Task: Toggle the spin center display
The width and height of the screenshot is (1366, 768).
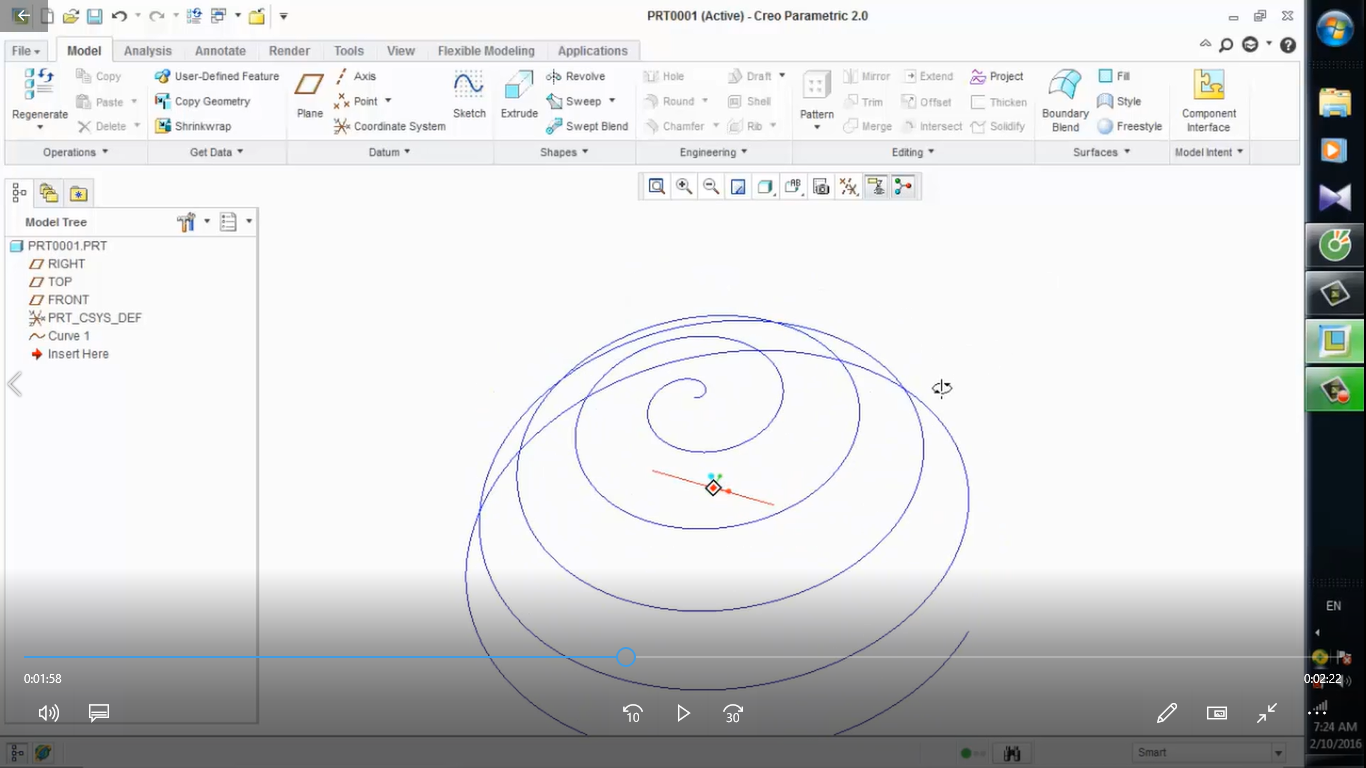Action: [903, 186]
